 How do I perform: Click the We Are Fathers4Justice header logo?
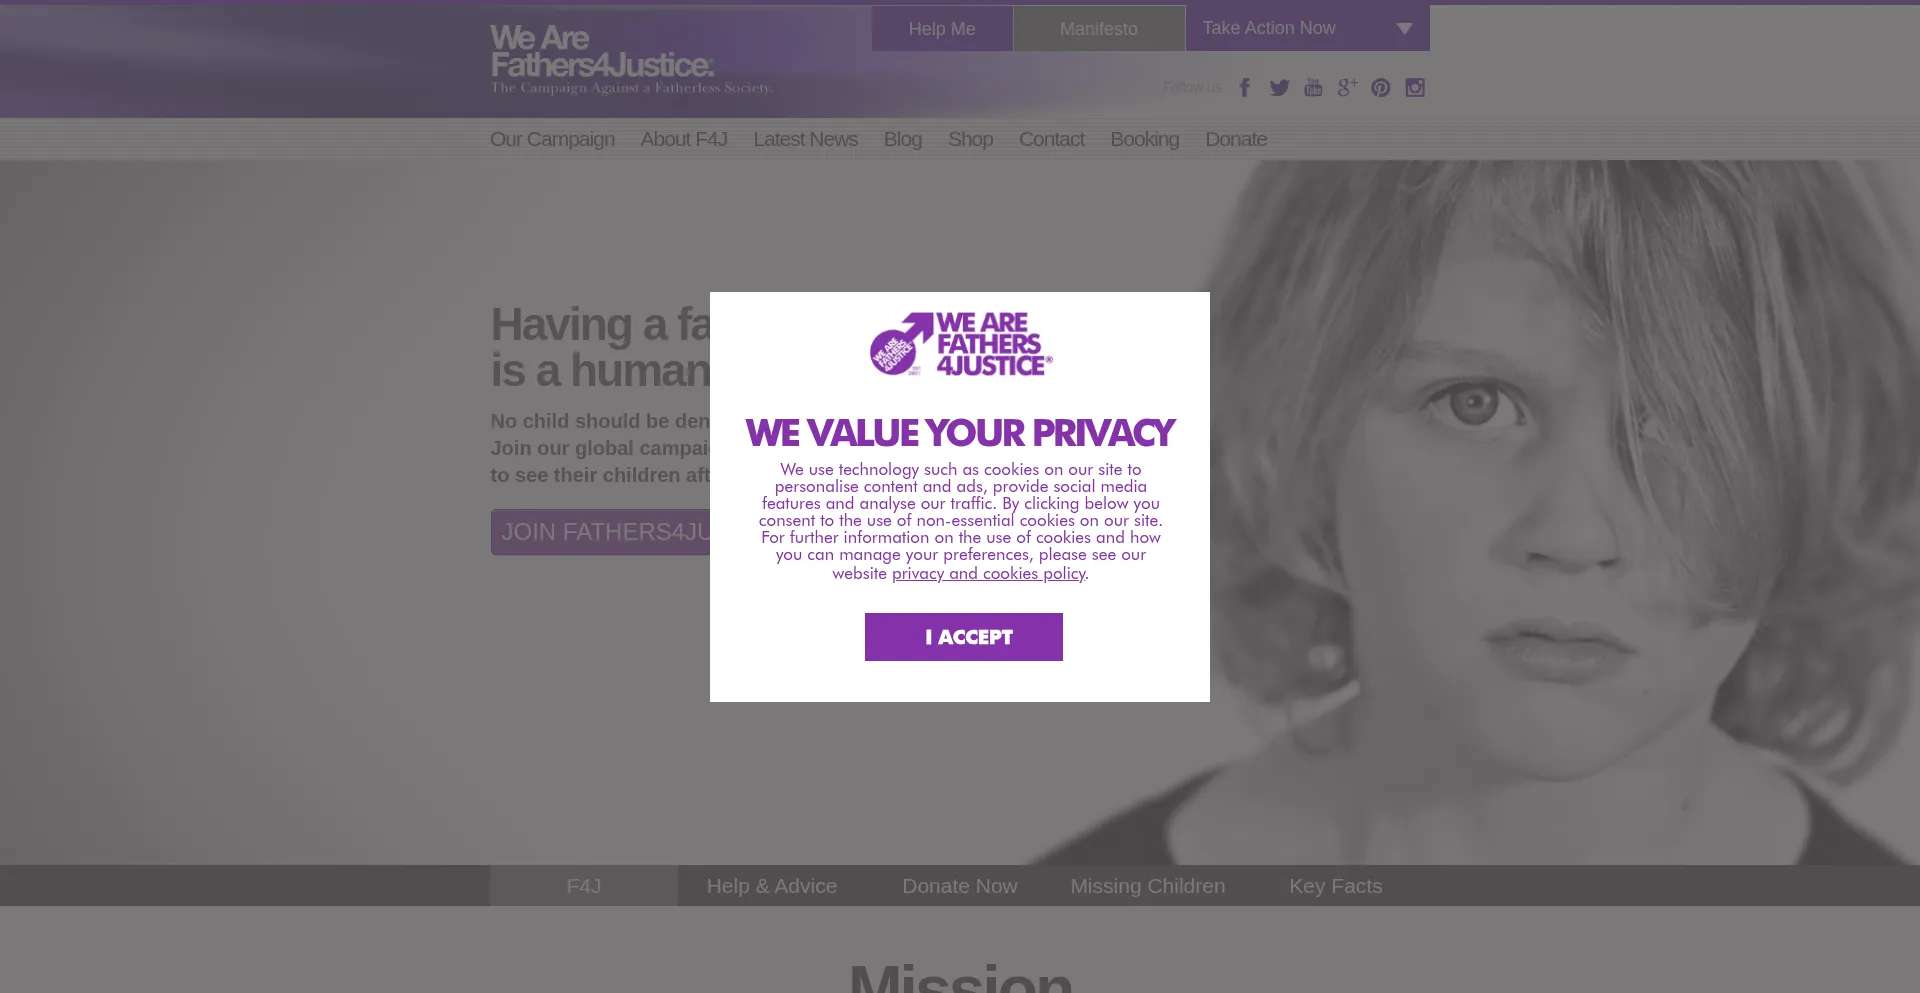pyautogui.click(x=631, y=60)
